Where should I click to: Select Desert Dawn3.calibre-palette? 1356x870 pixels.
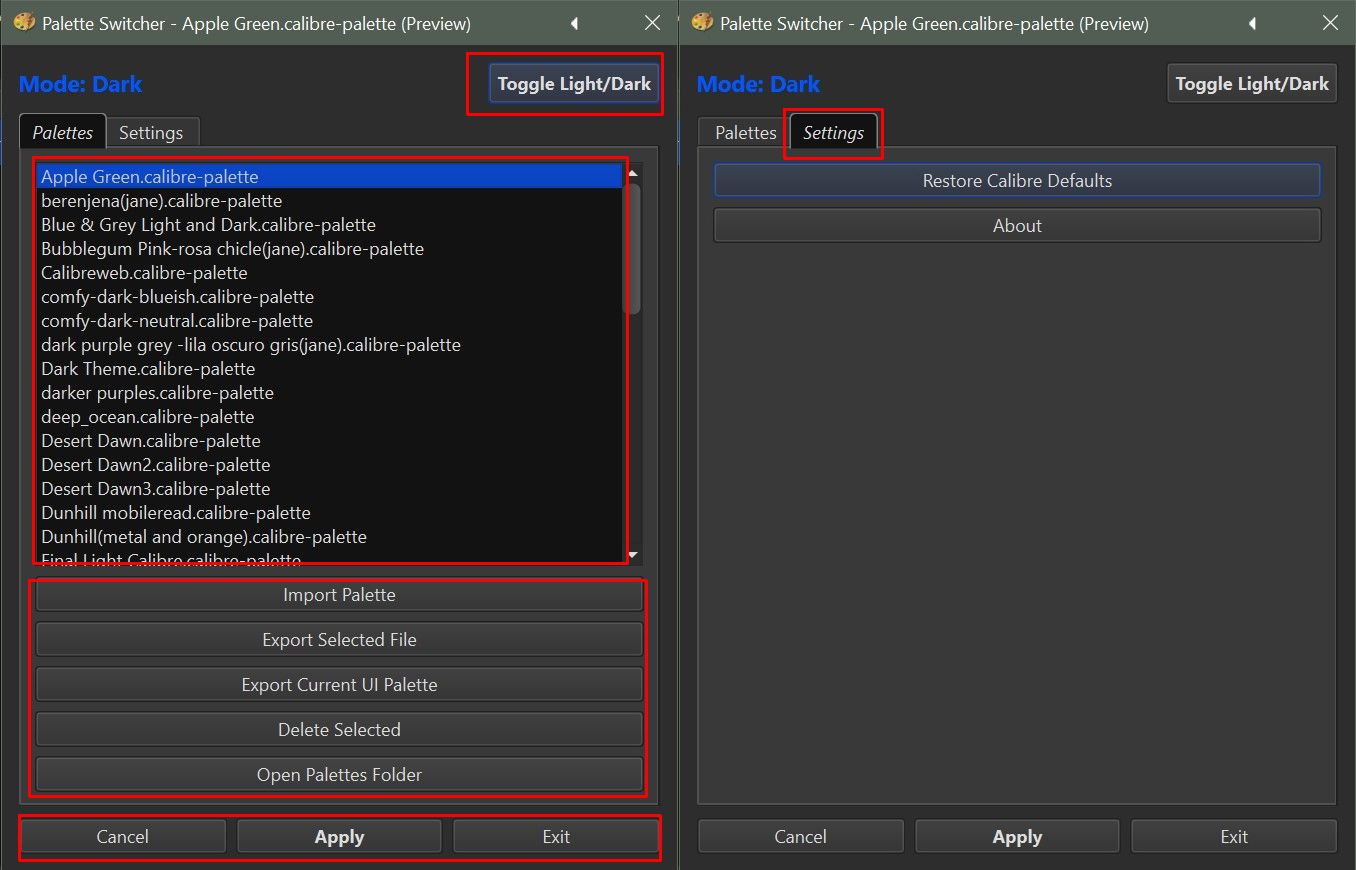tap(330, 489)
